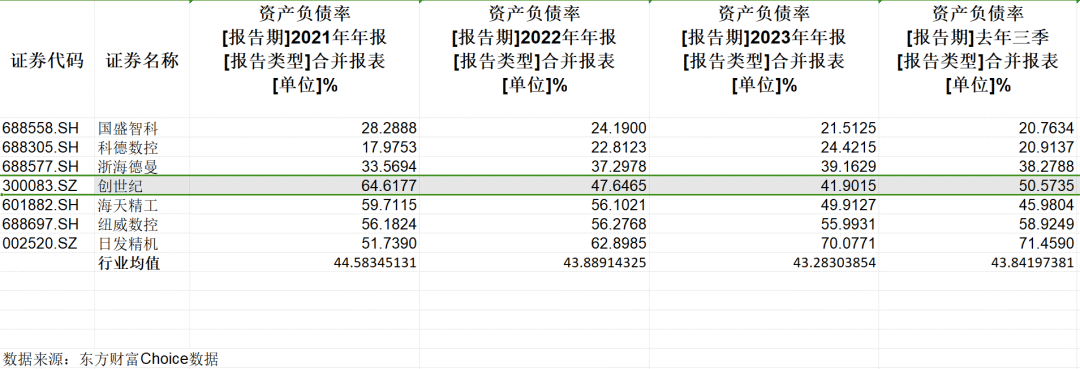This screenshot has height=369, width=1080.
Task: Select industry average 43.84197381
Action: click(979, 262)
